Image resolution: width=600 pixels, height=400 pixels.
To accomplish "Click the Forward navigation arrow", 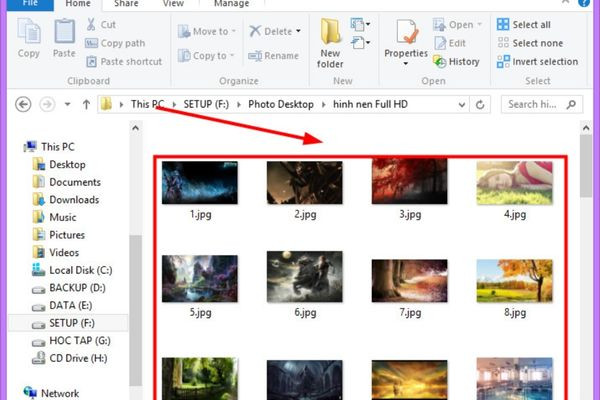I will tap(47, 104).
